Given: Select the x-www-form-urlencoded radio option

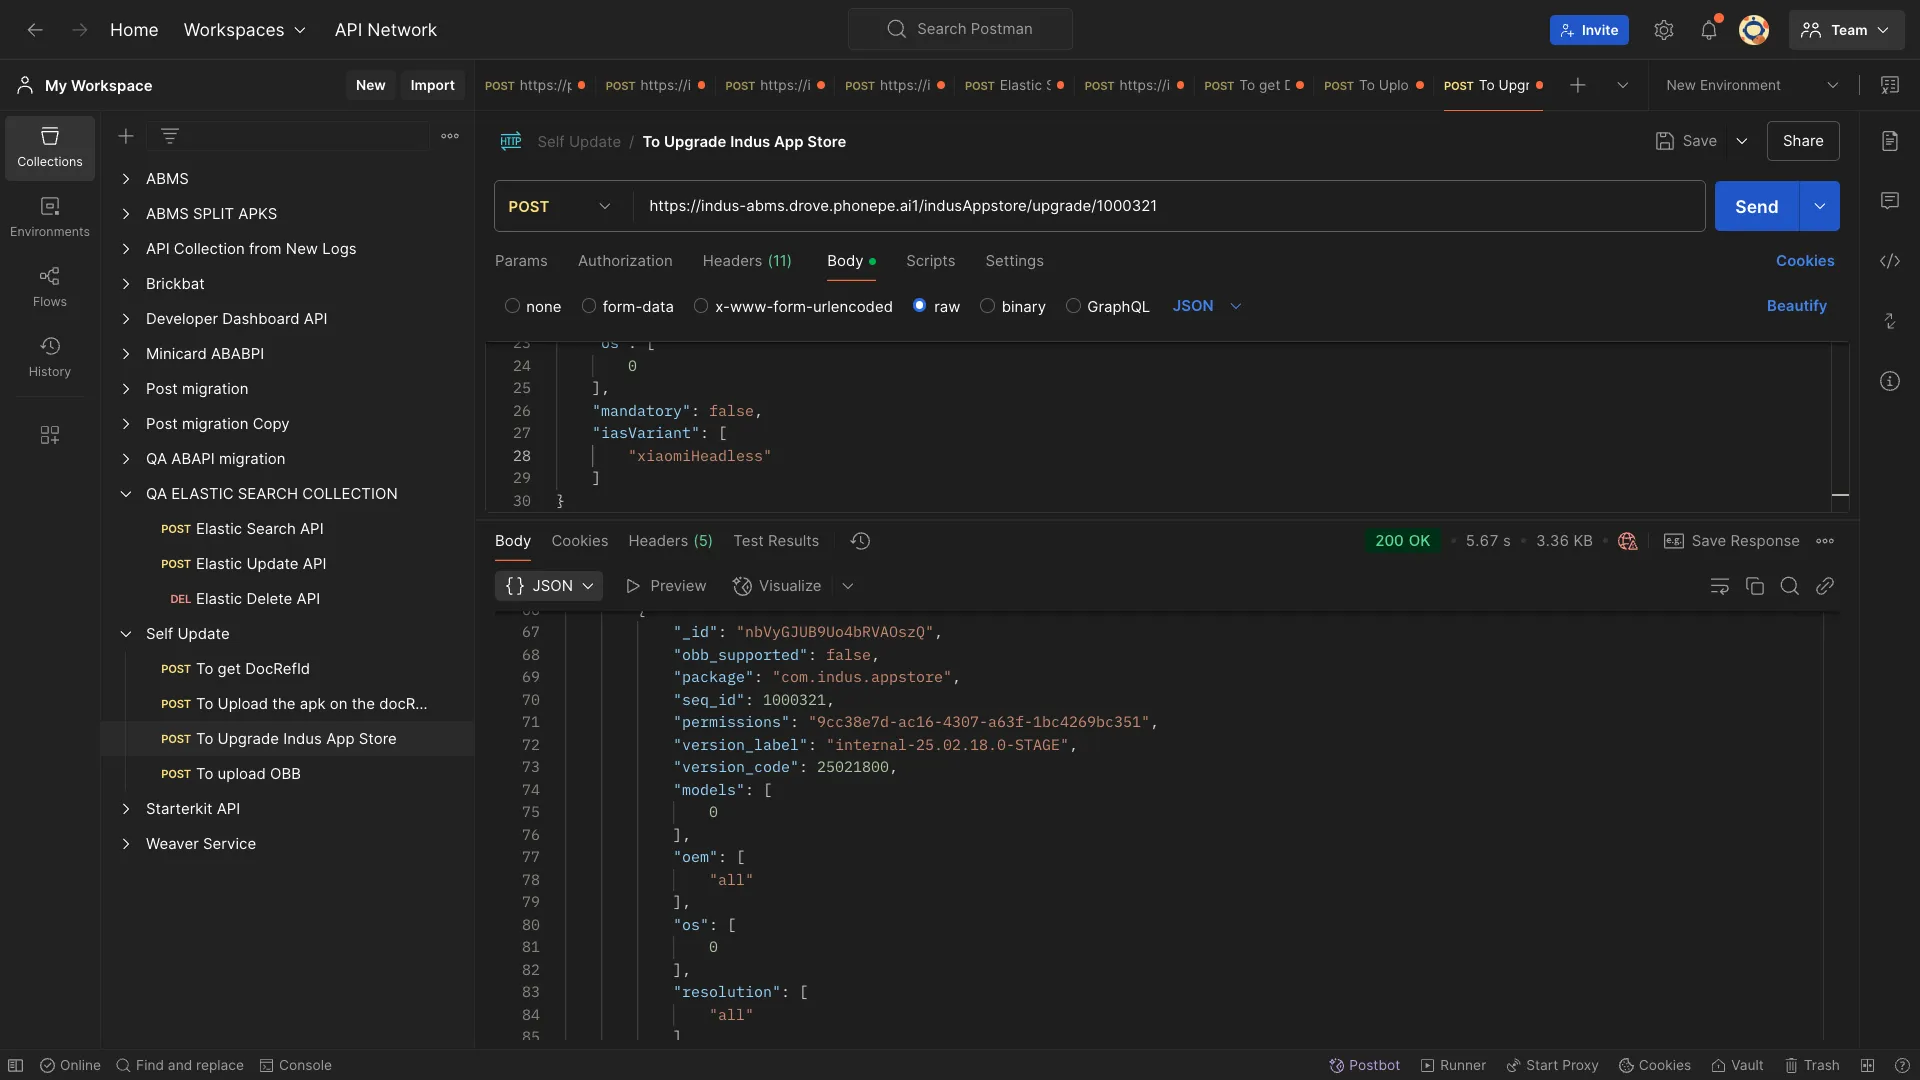Looking at the screenshot, I should pyautogui.click(x=701, y=306).
